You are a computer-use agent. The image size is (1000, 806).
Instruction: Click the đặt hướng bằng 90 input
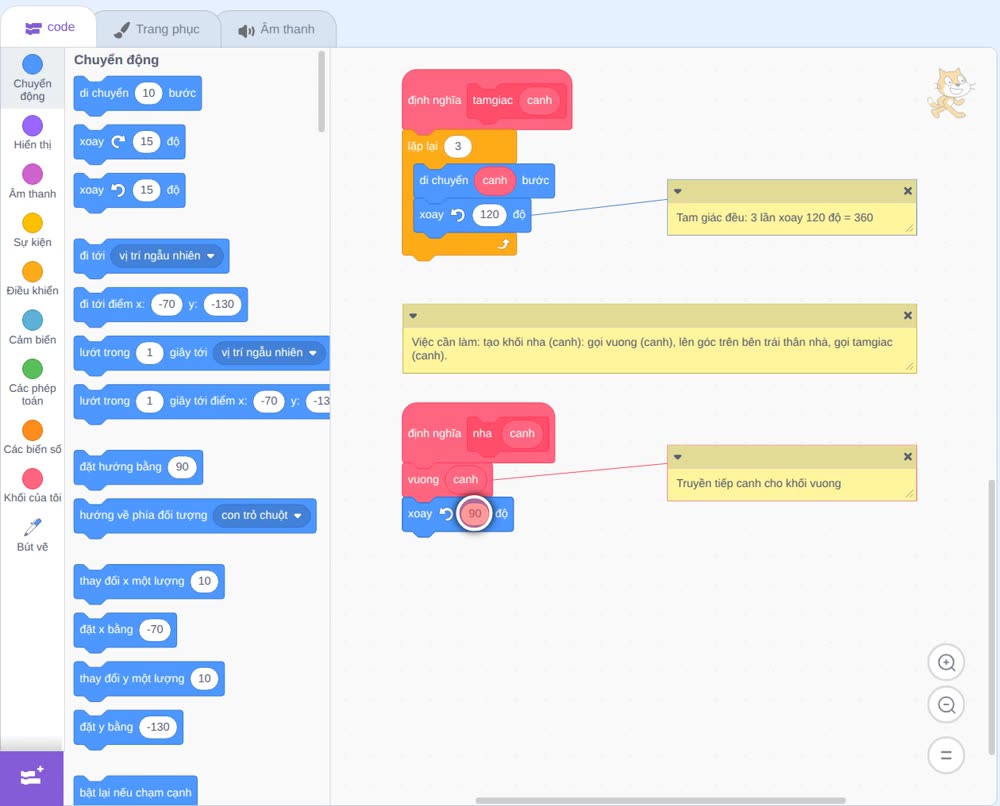coord(182,467)
